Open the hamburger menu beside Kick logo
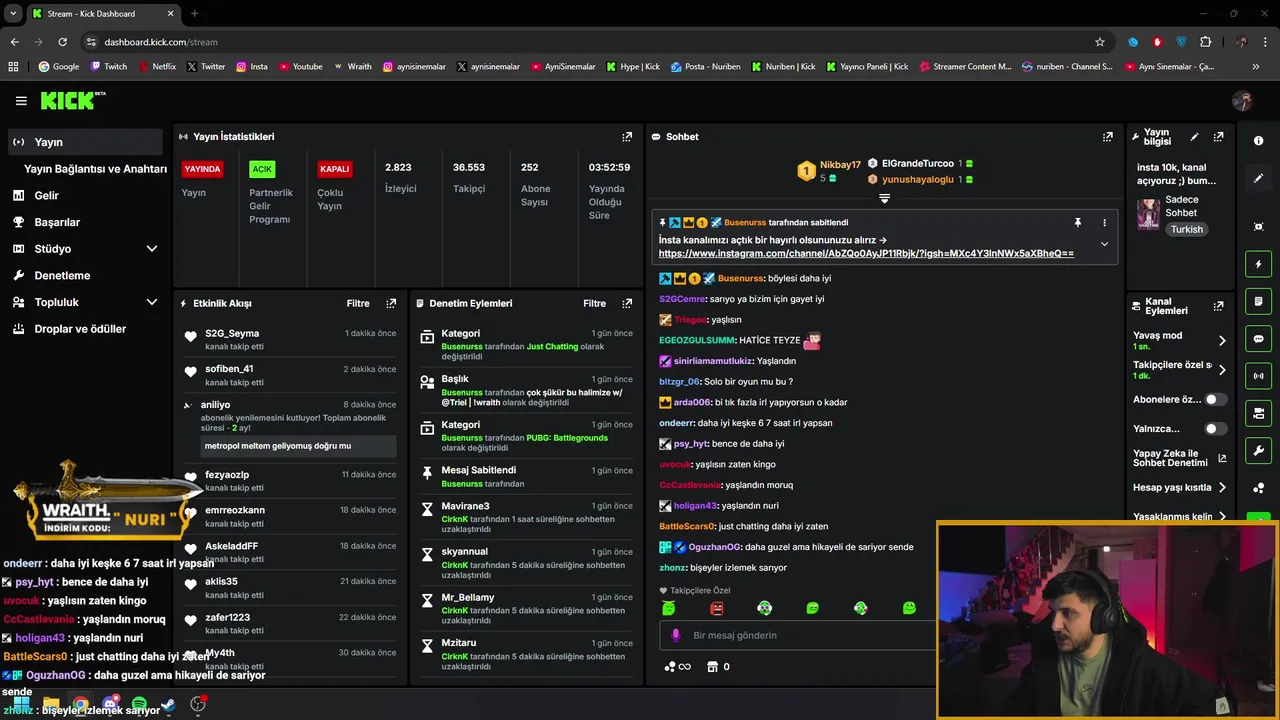Screen dimensions: 1280x720 click(x=21, y=101)
